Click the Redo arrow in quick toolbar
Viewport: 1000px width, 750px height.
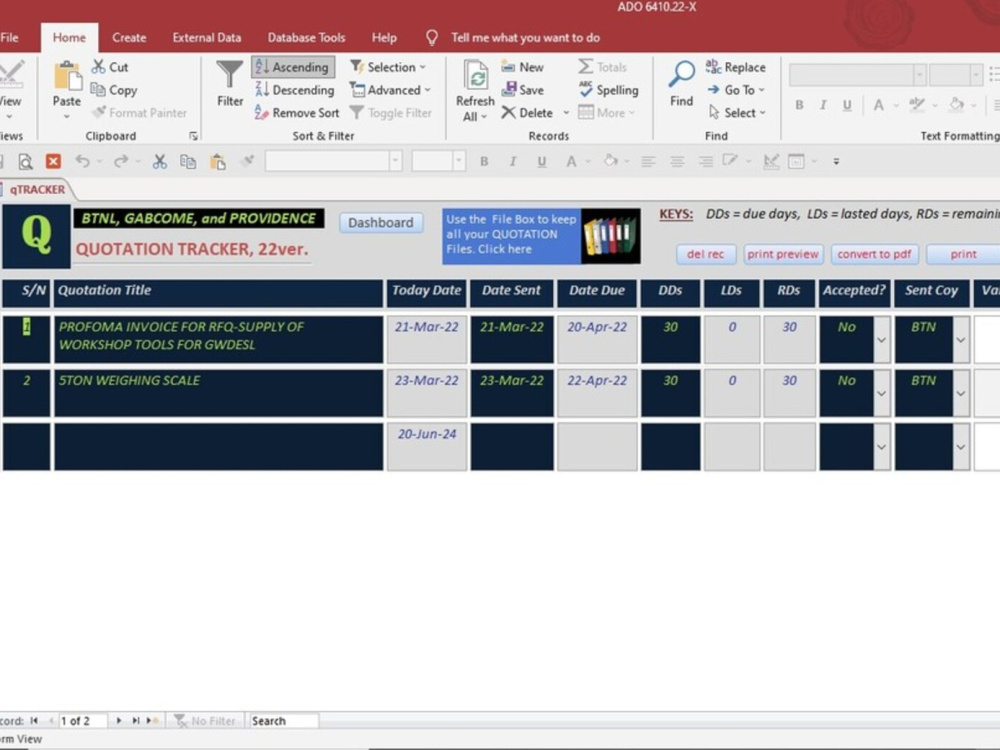[x=121, y=161]
